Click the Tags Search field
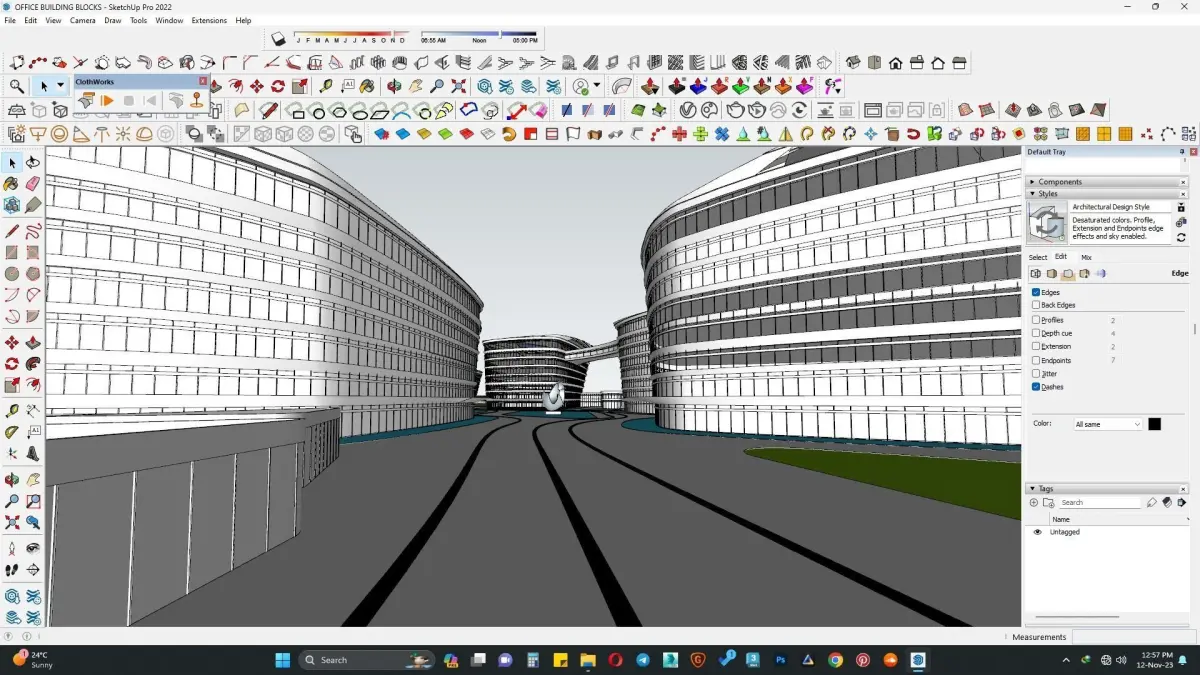The width and height of the screenshot is (1200, 675). [x=1100, y=502]
